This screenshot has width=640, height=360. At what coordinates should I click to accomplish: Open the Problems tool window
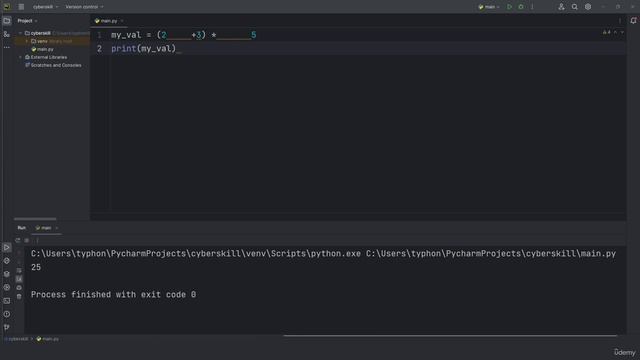click(x=7, y=314)
